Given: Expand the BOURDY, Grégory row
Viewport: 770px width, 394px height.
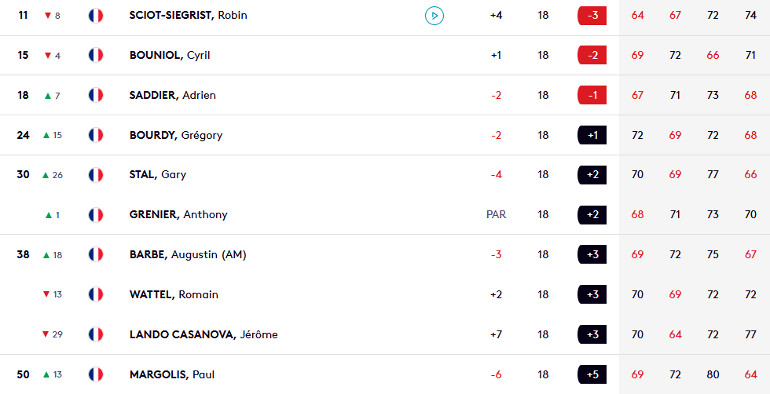Looking at the screenshot, I should point(385,135).
